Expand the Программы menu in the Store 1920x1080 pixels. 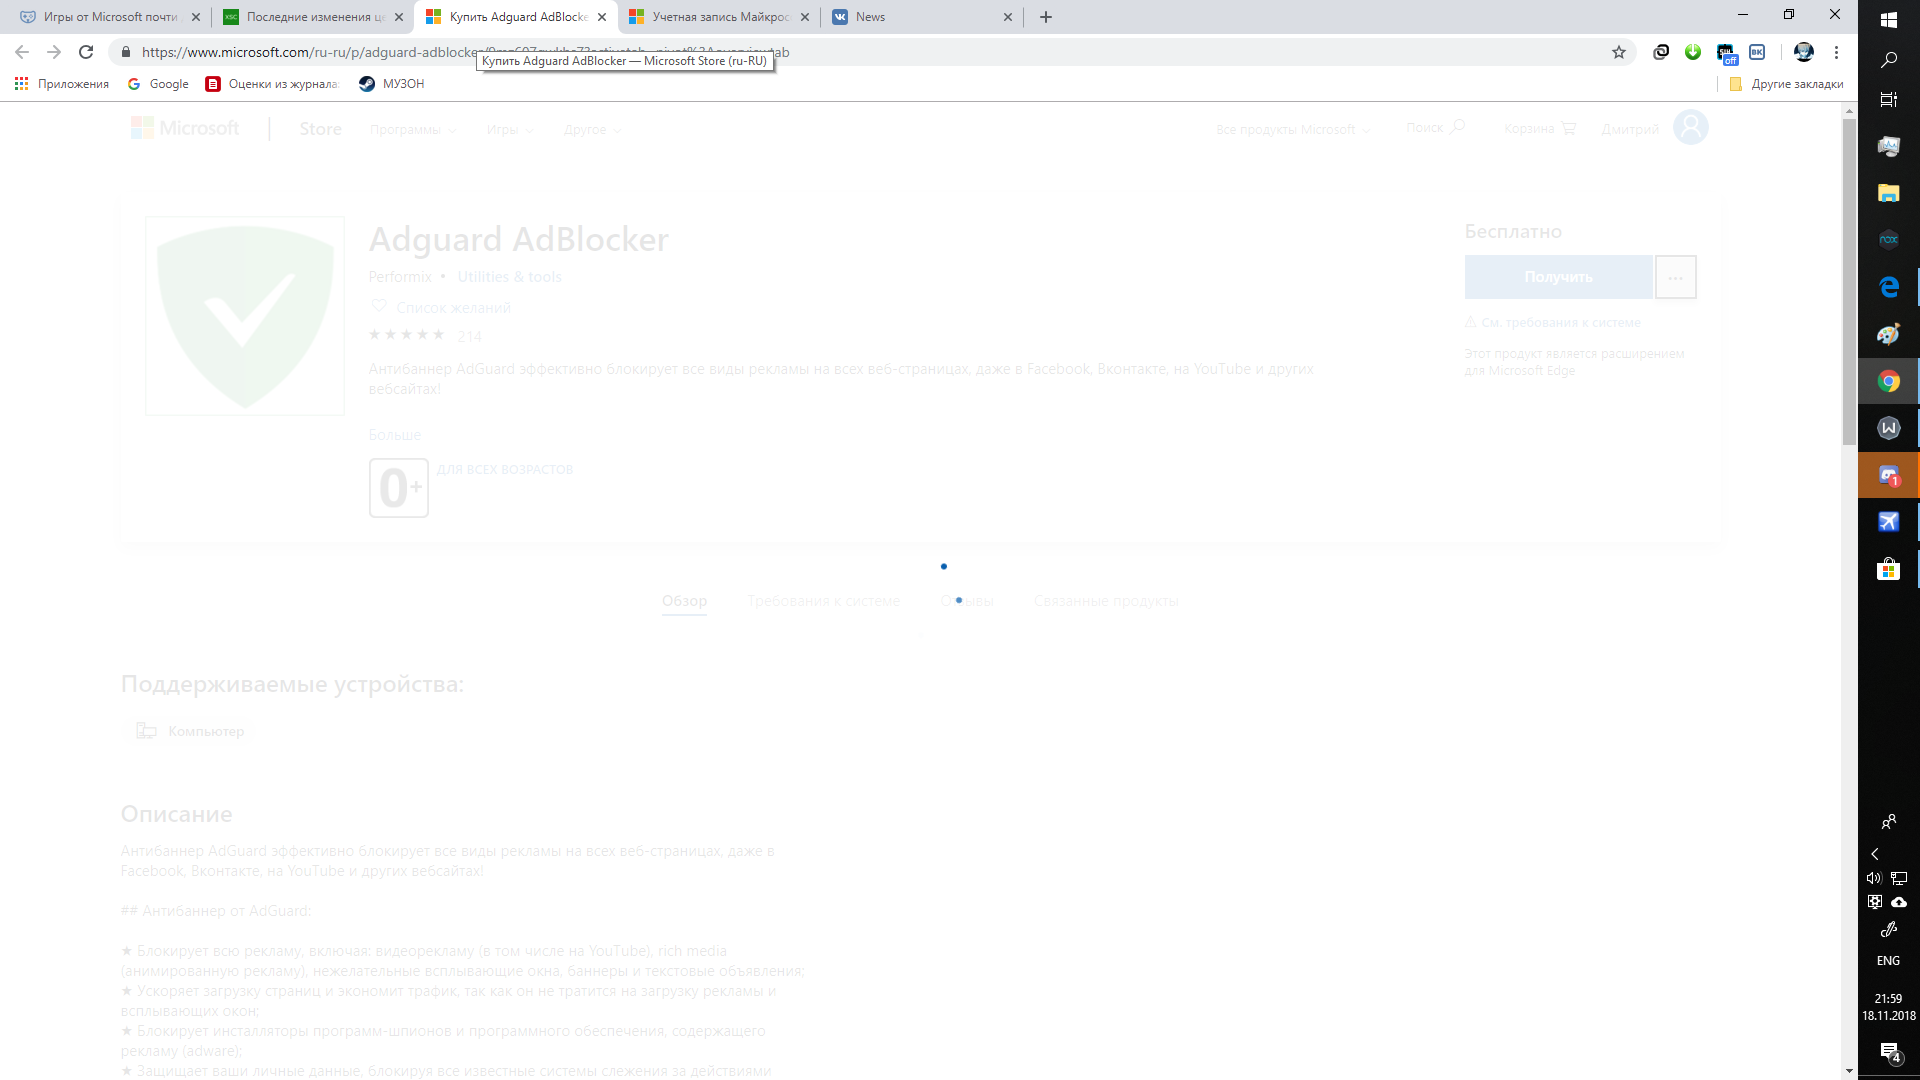[413, 130]
